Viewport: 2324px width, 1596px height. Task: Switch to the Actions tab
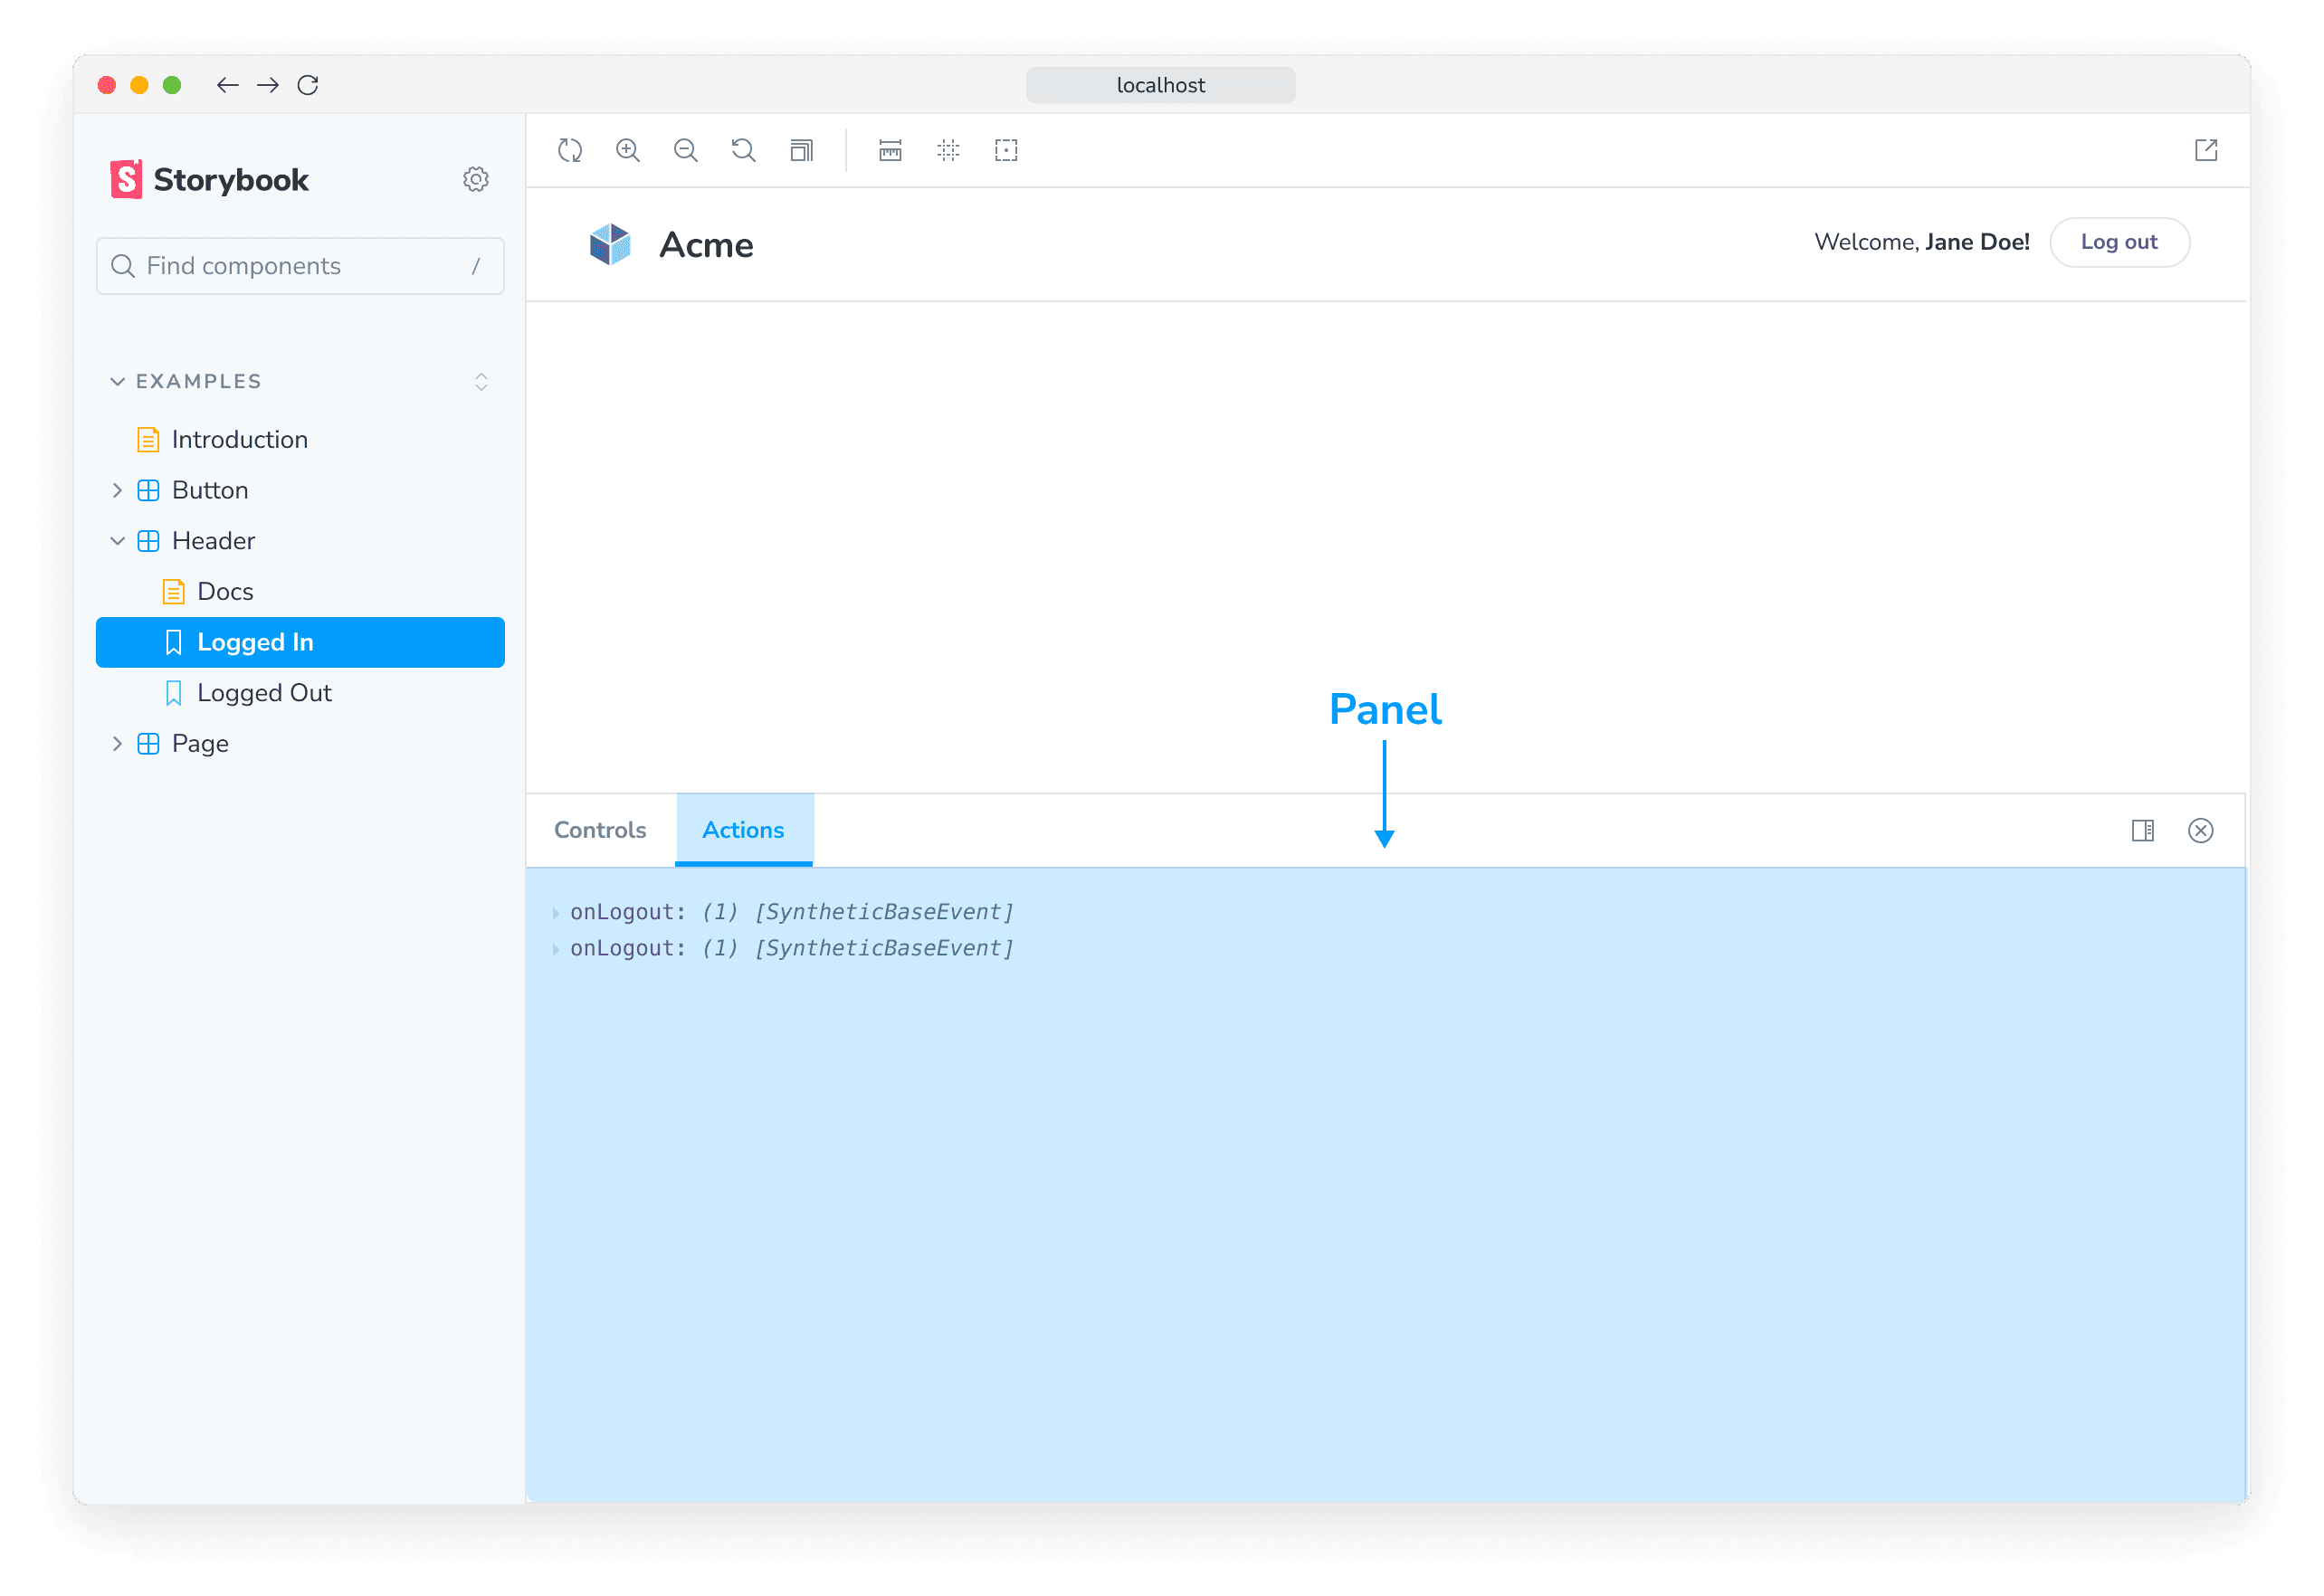[744, 830]
